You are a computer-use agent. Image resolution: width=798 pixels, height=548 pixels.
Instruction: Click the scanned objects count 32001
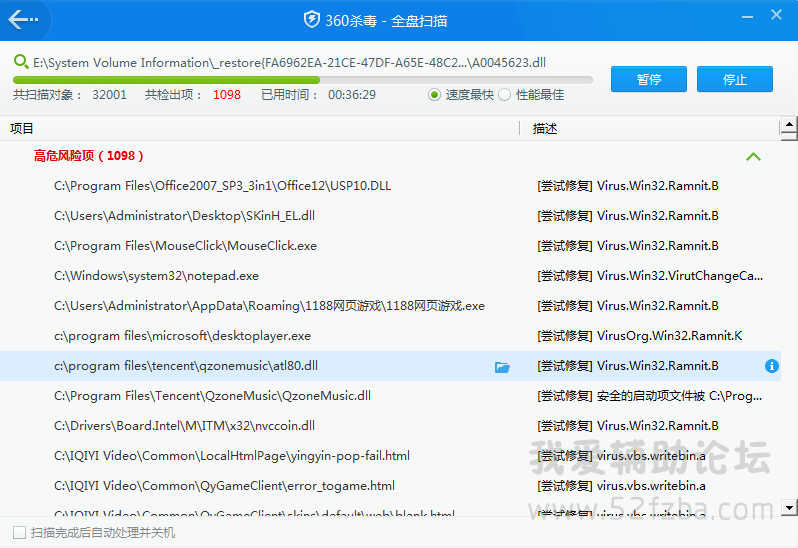point(109,95)
